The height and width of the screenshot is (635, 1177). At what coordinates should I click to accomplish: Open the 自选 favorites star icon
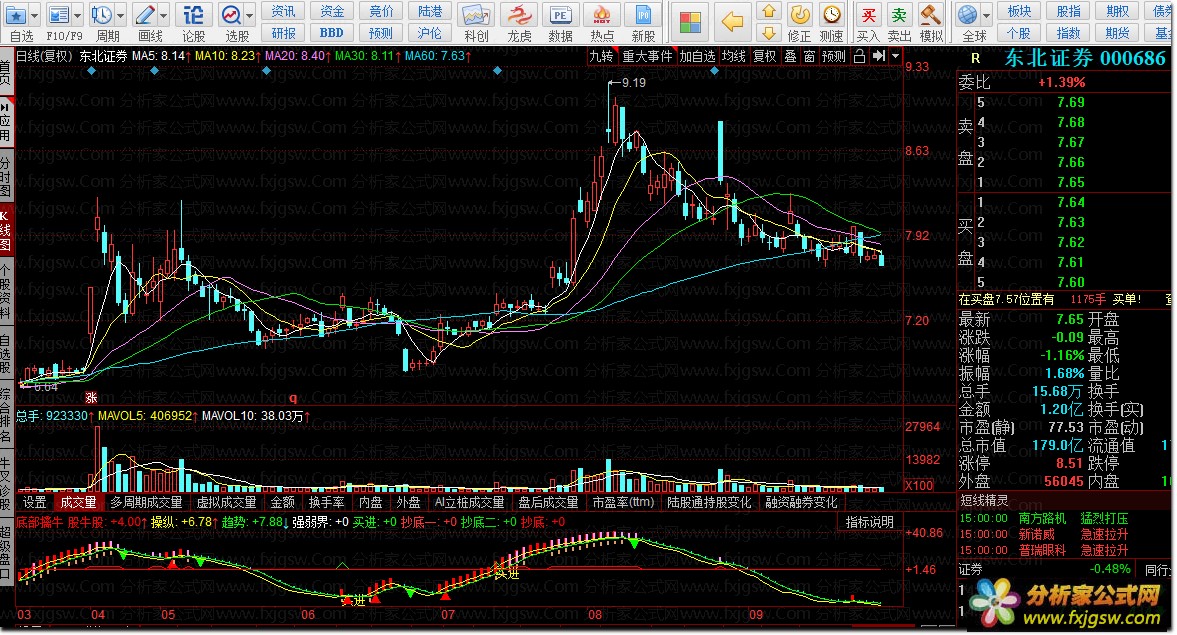pos(15,14)
